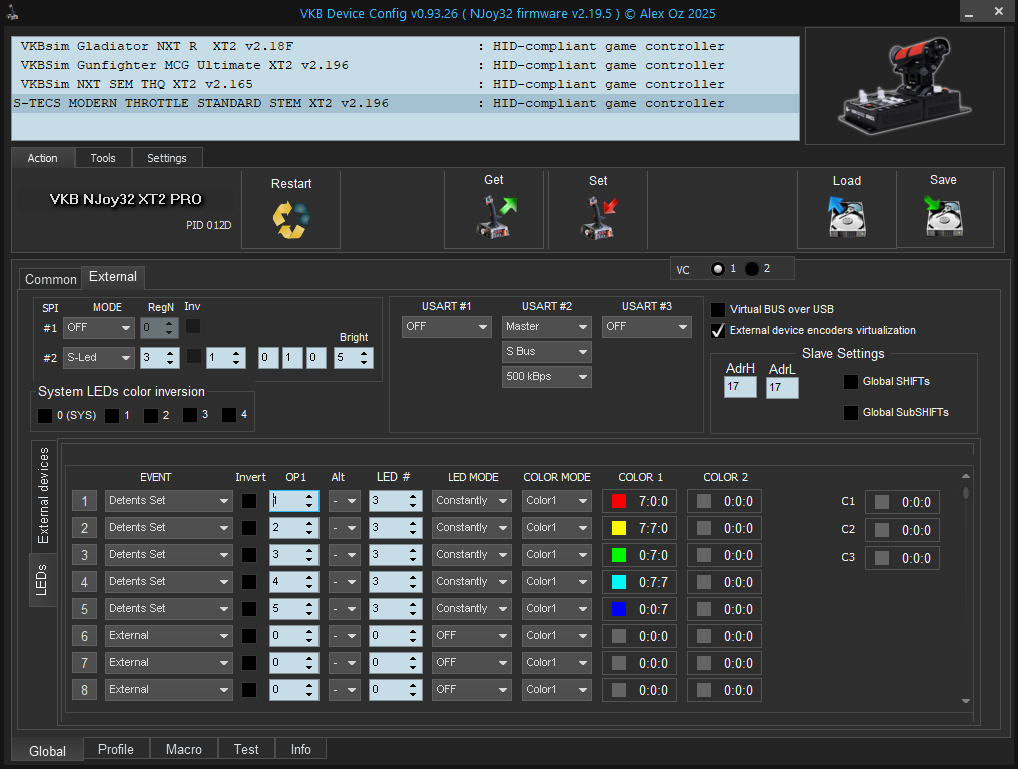Toggle system LED 4 color inversion
This screenshot has width=1018, height=769.
tap(229, 415)
